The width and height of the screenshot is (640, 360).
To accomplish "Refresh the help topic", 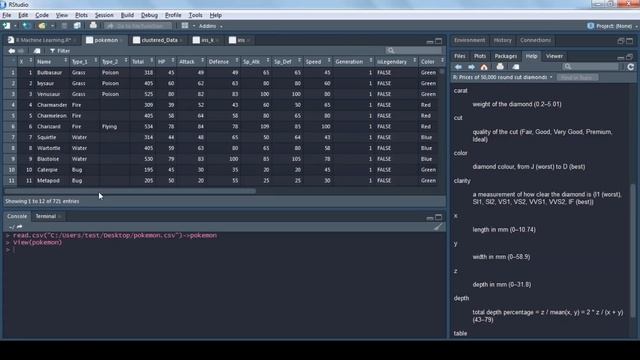I will click(x=631, y=67).
